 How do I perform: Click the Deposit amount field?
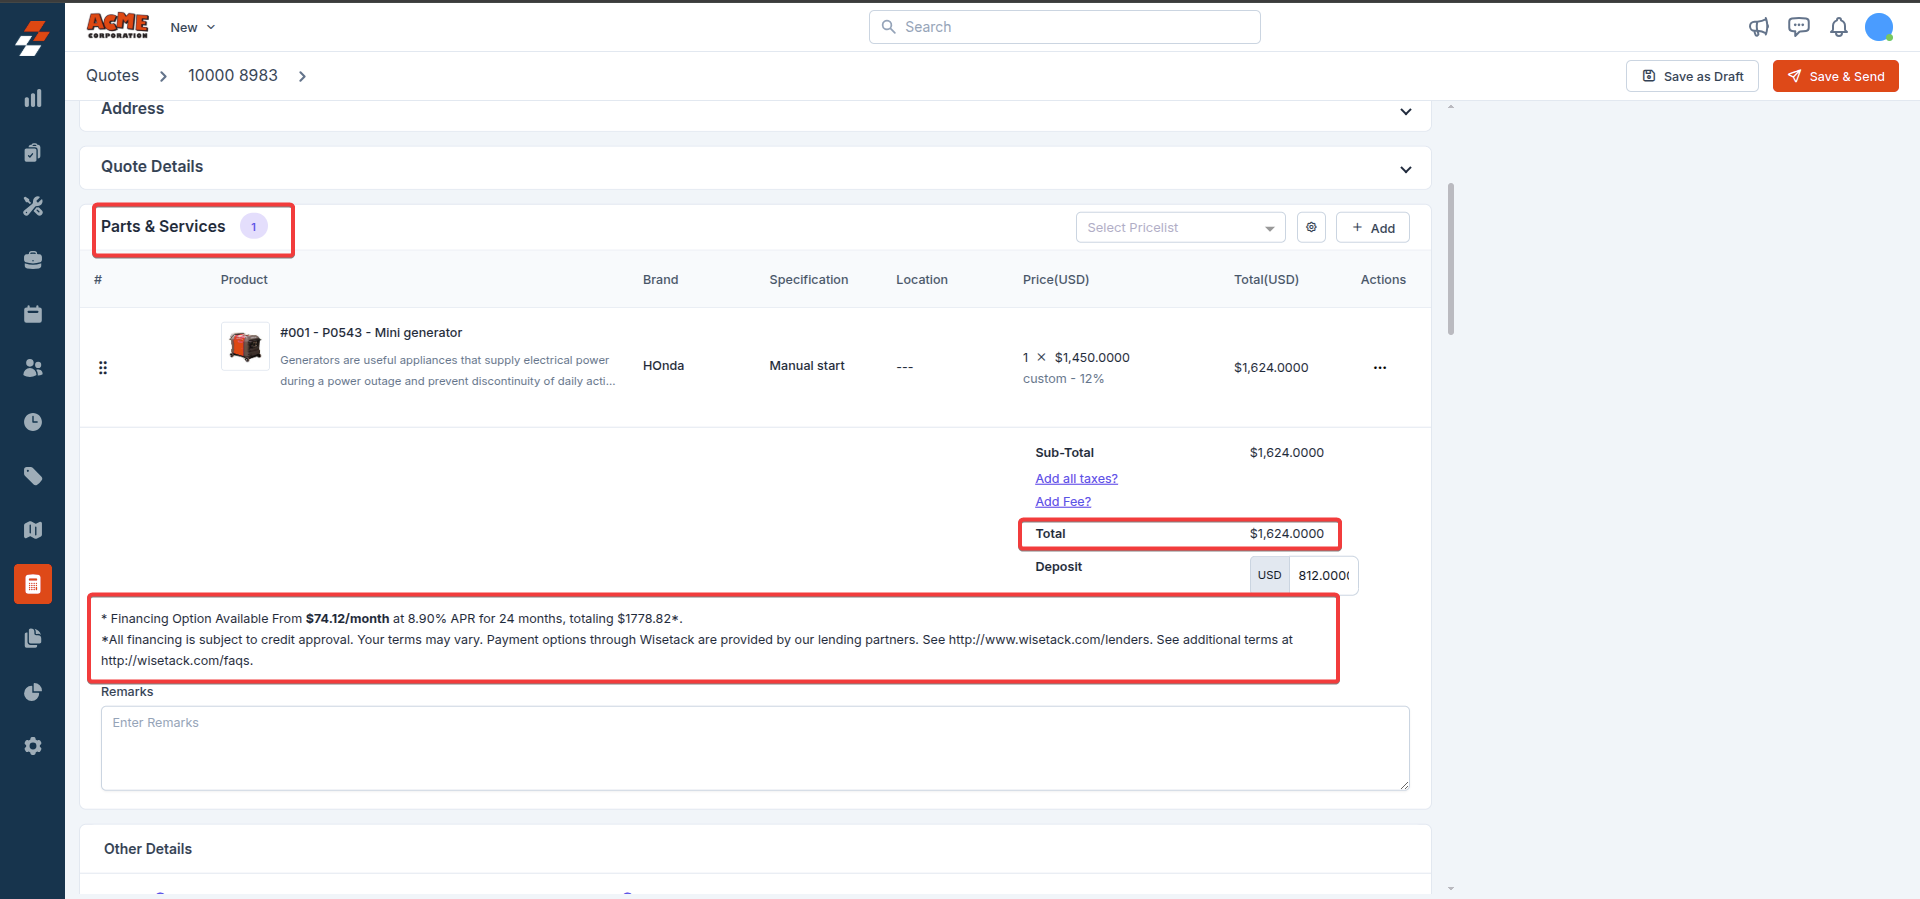[1323, 575]
